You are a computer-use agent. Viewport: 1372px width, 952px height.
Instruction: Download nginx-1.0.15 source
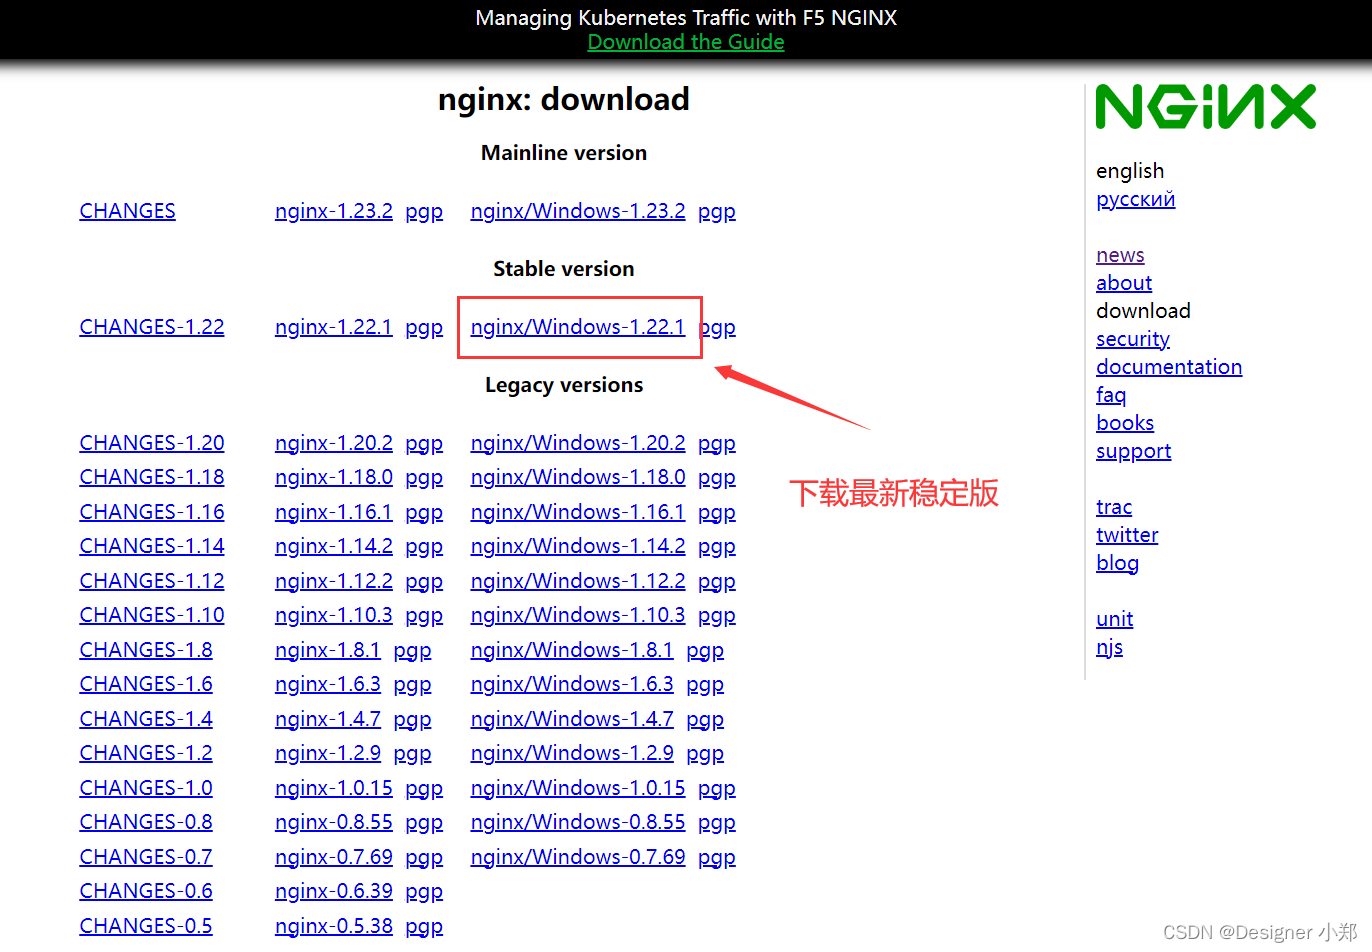tap(334, 788)
